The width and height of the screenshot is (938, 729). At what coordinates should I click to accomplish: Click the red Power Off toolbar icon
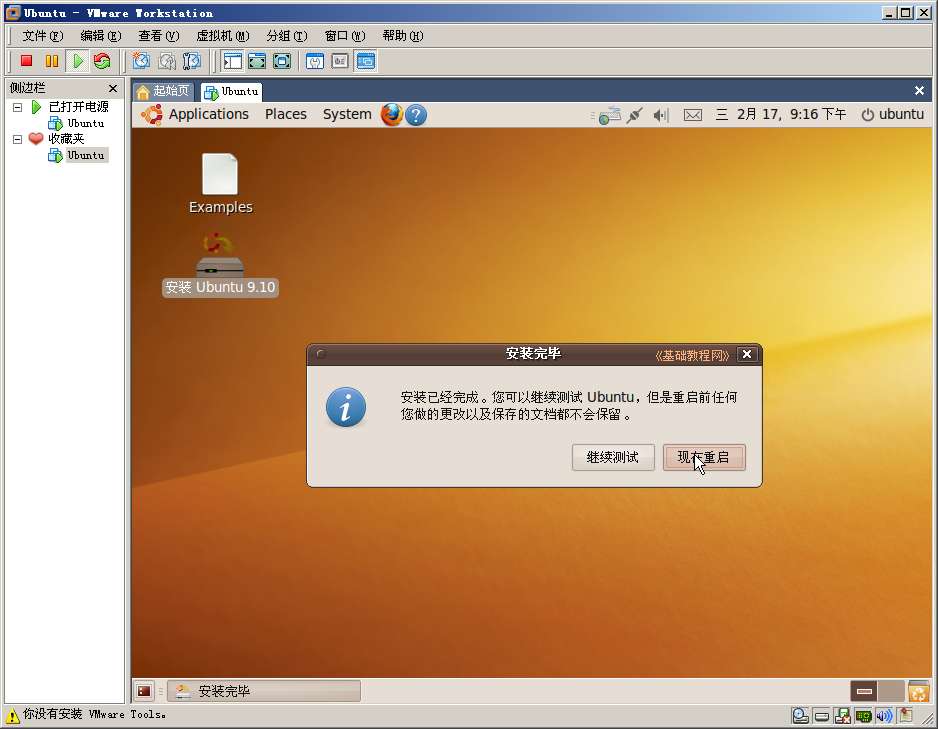coord(26,60)
